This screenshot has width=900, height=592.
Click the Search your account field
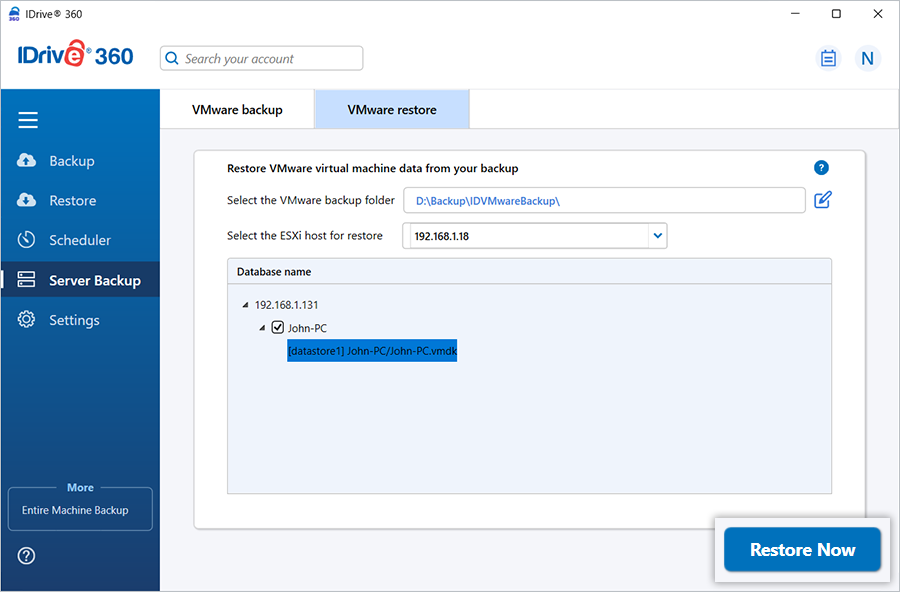click(x=262, y=59)
